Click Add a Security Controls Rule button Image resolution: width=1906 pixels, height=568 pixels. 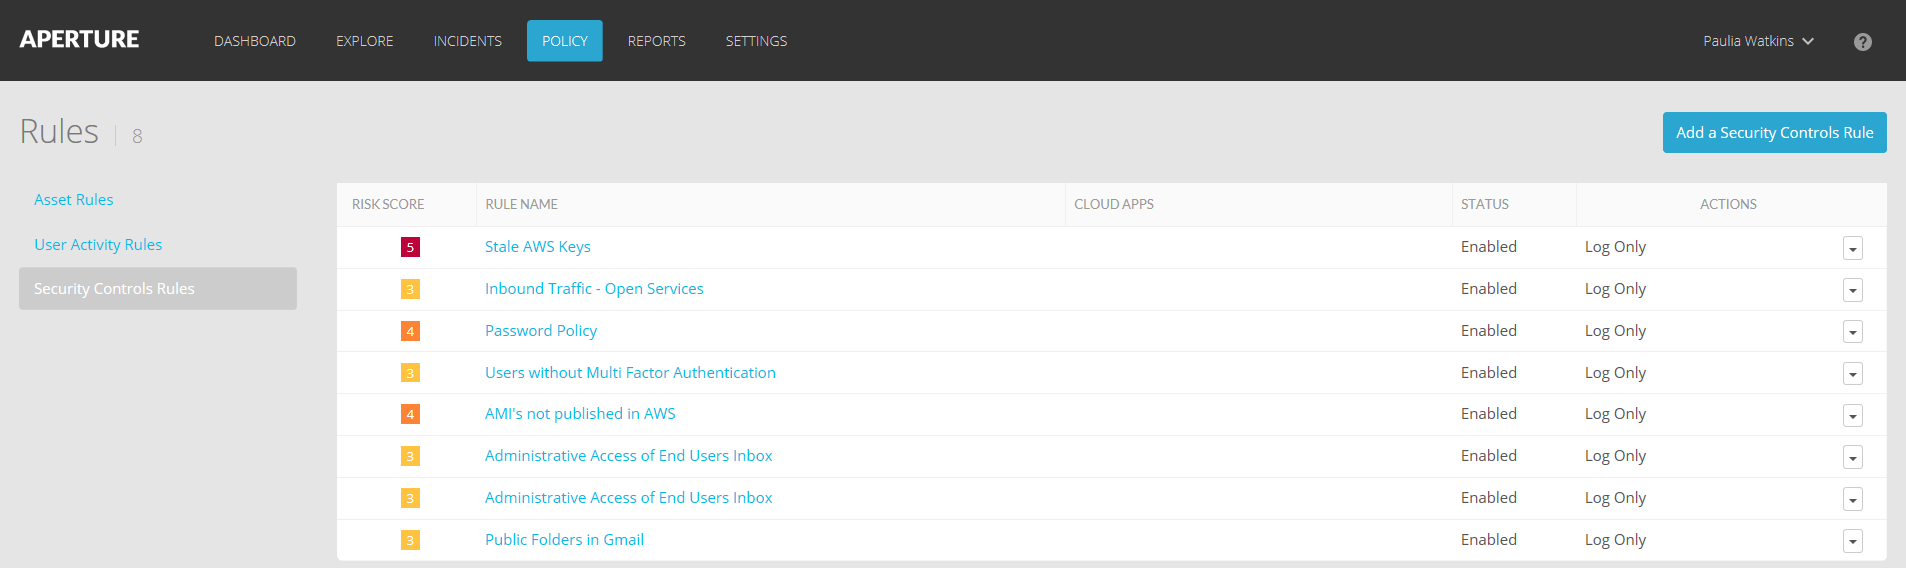tap(1774, 133)
